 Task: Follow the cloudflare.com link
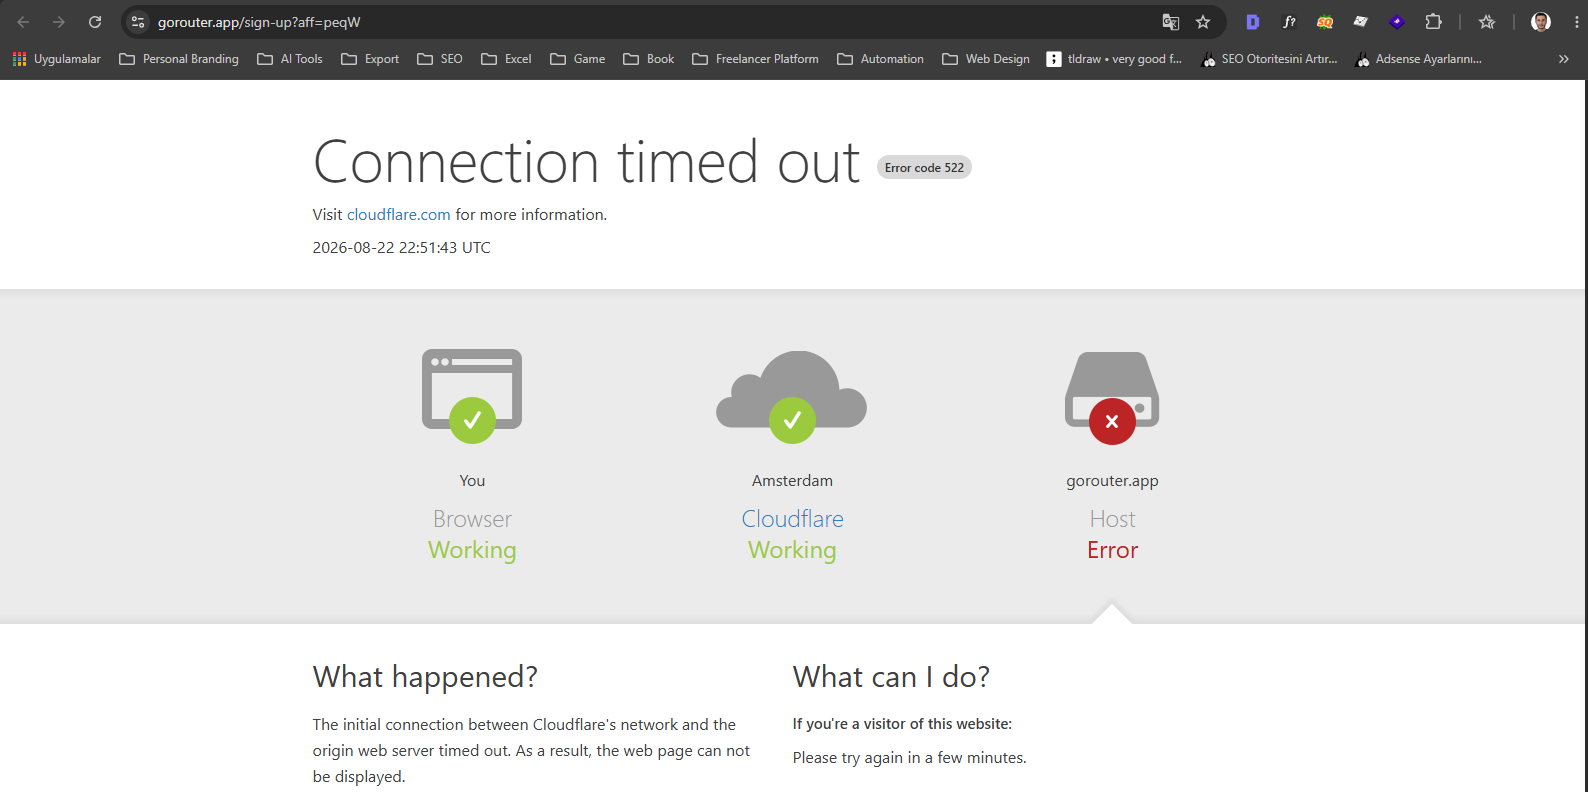(398, 215)
